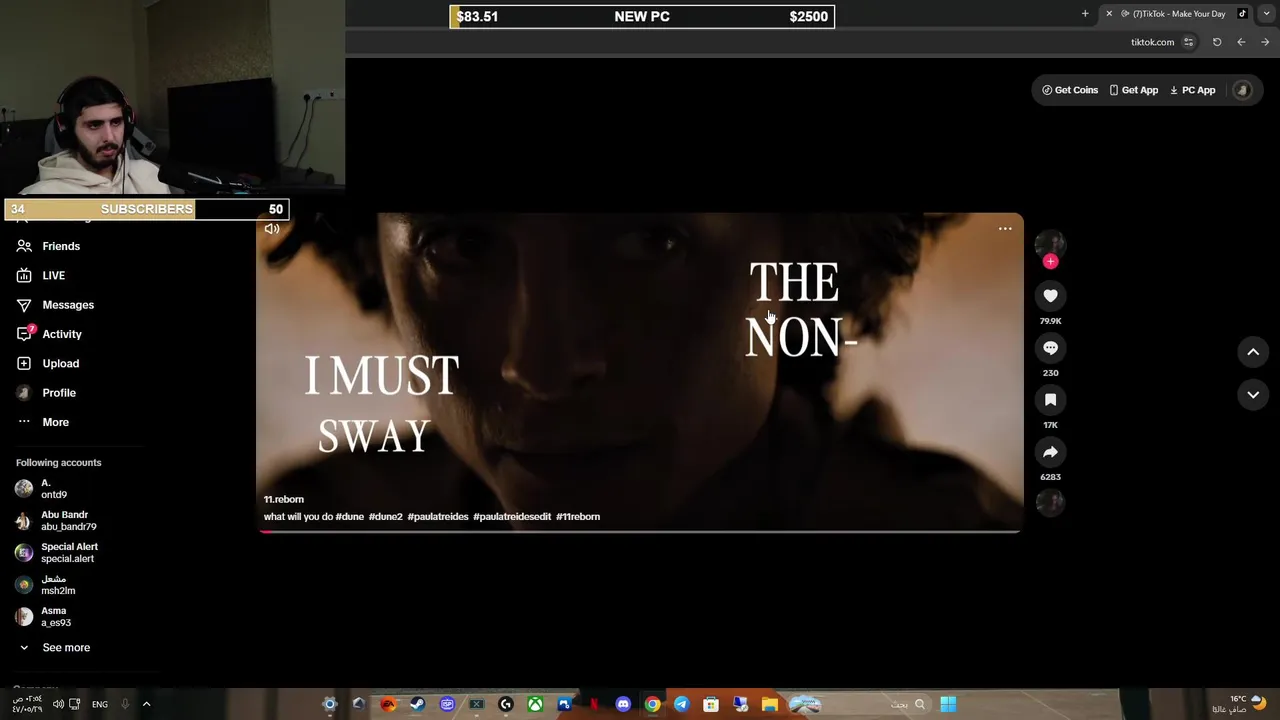Screen dimensions: 1280x720
Task: Show hidden system tray icons
Action: point(146,704)
